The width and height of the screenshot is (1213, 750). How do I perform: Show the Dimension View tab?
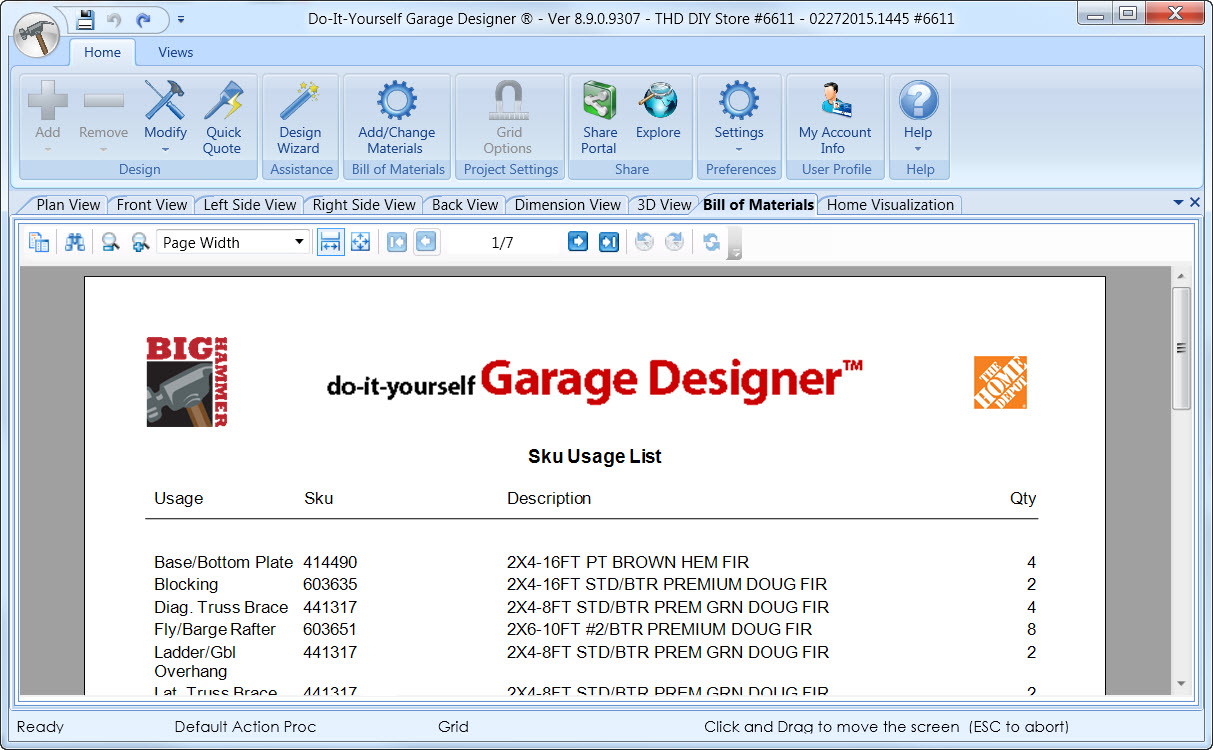click(568, 205)
